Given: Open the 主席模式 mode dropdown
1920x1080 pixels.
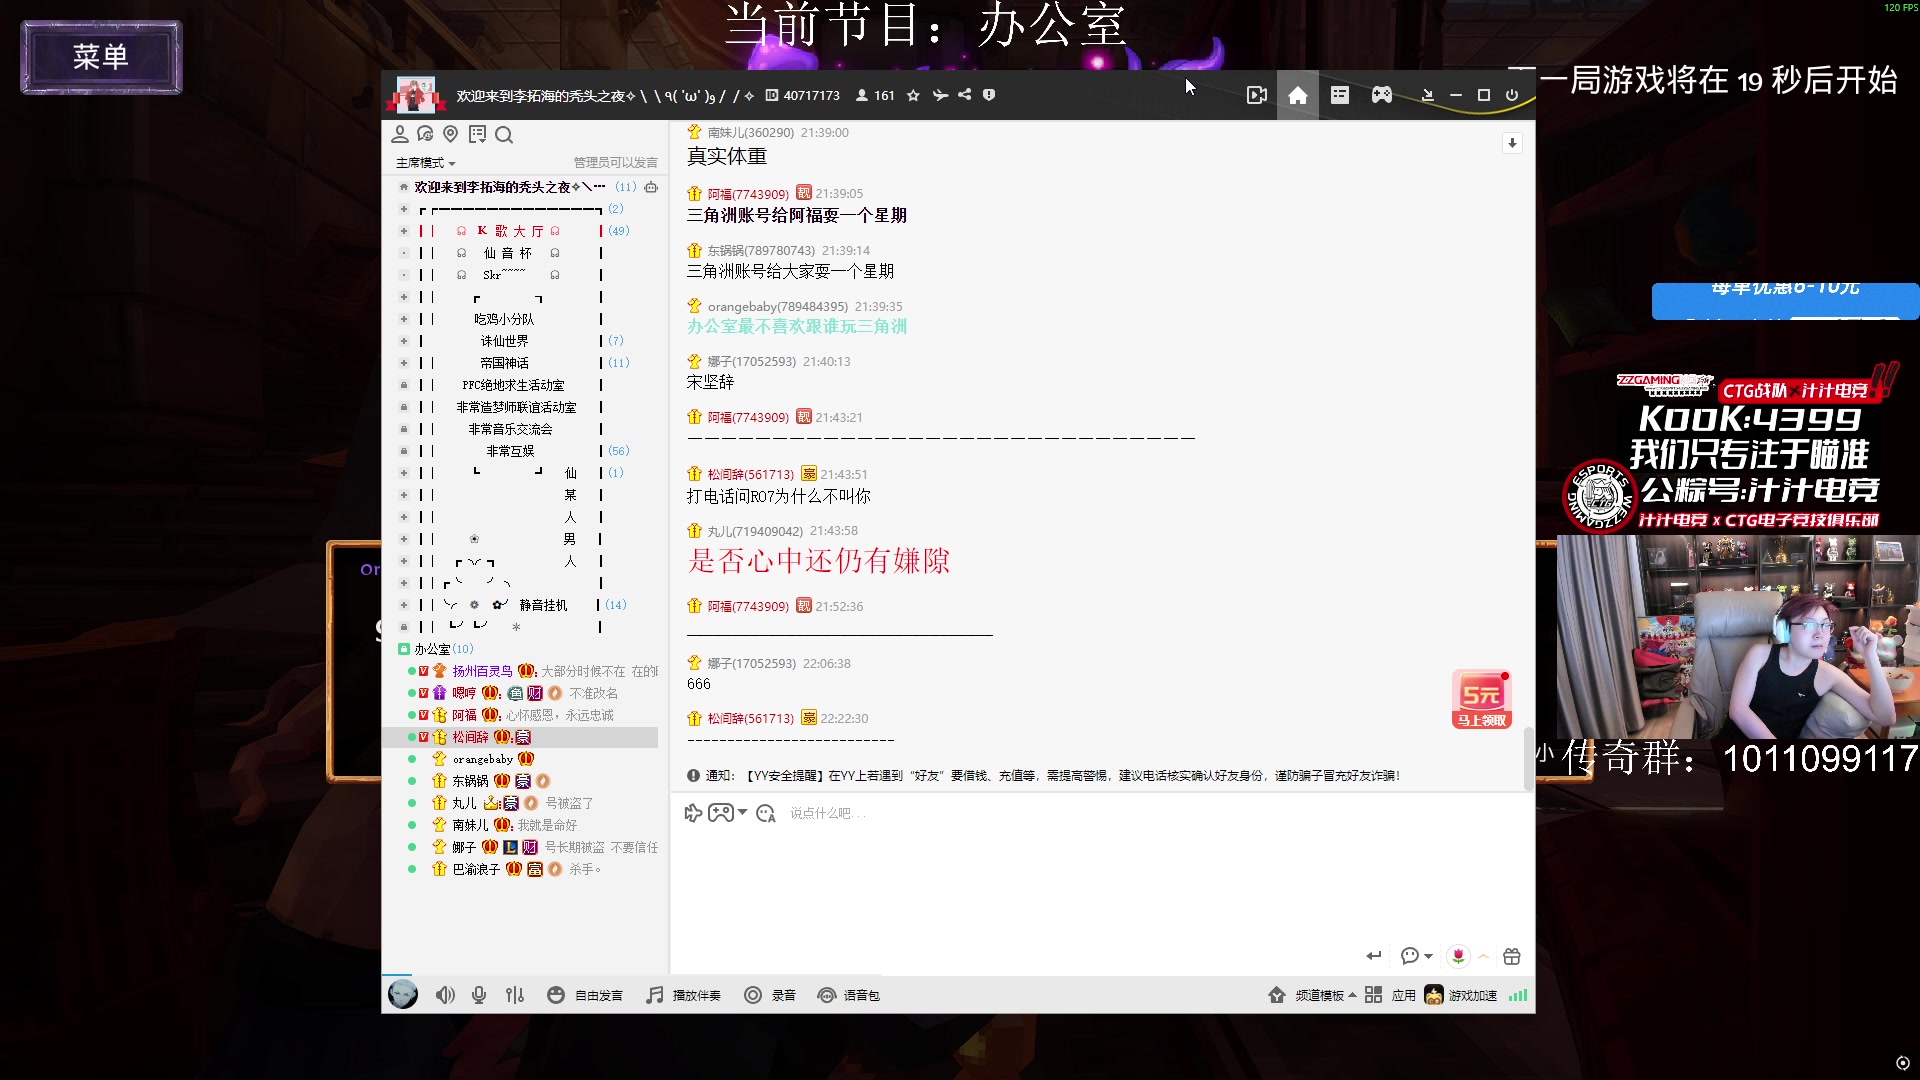Looking at the screenshot, I should [x=426, y=163].
